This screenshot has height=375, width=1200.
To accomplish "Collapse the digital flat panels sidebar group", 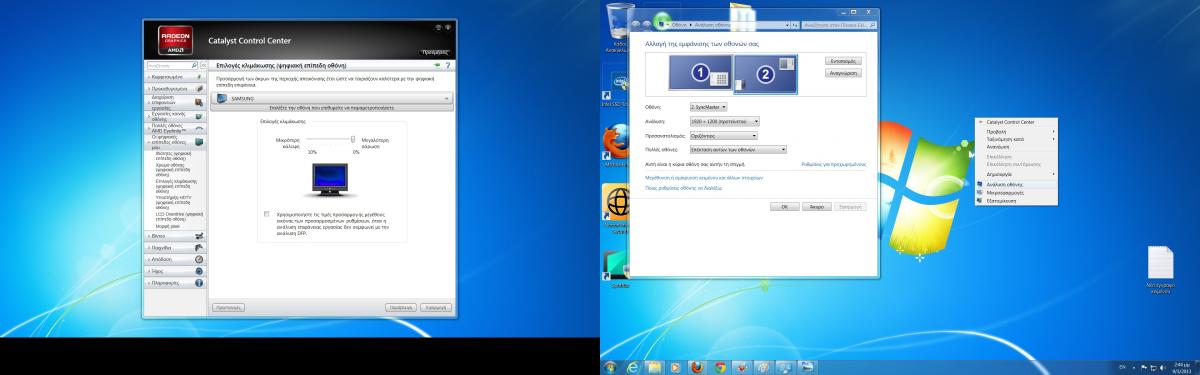I will (x=176, y=141).
